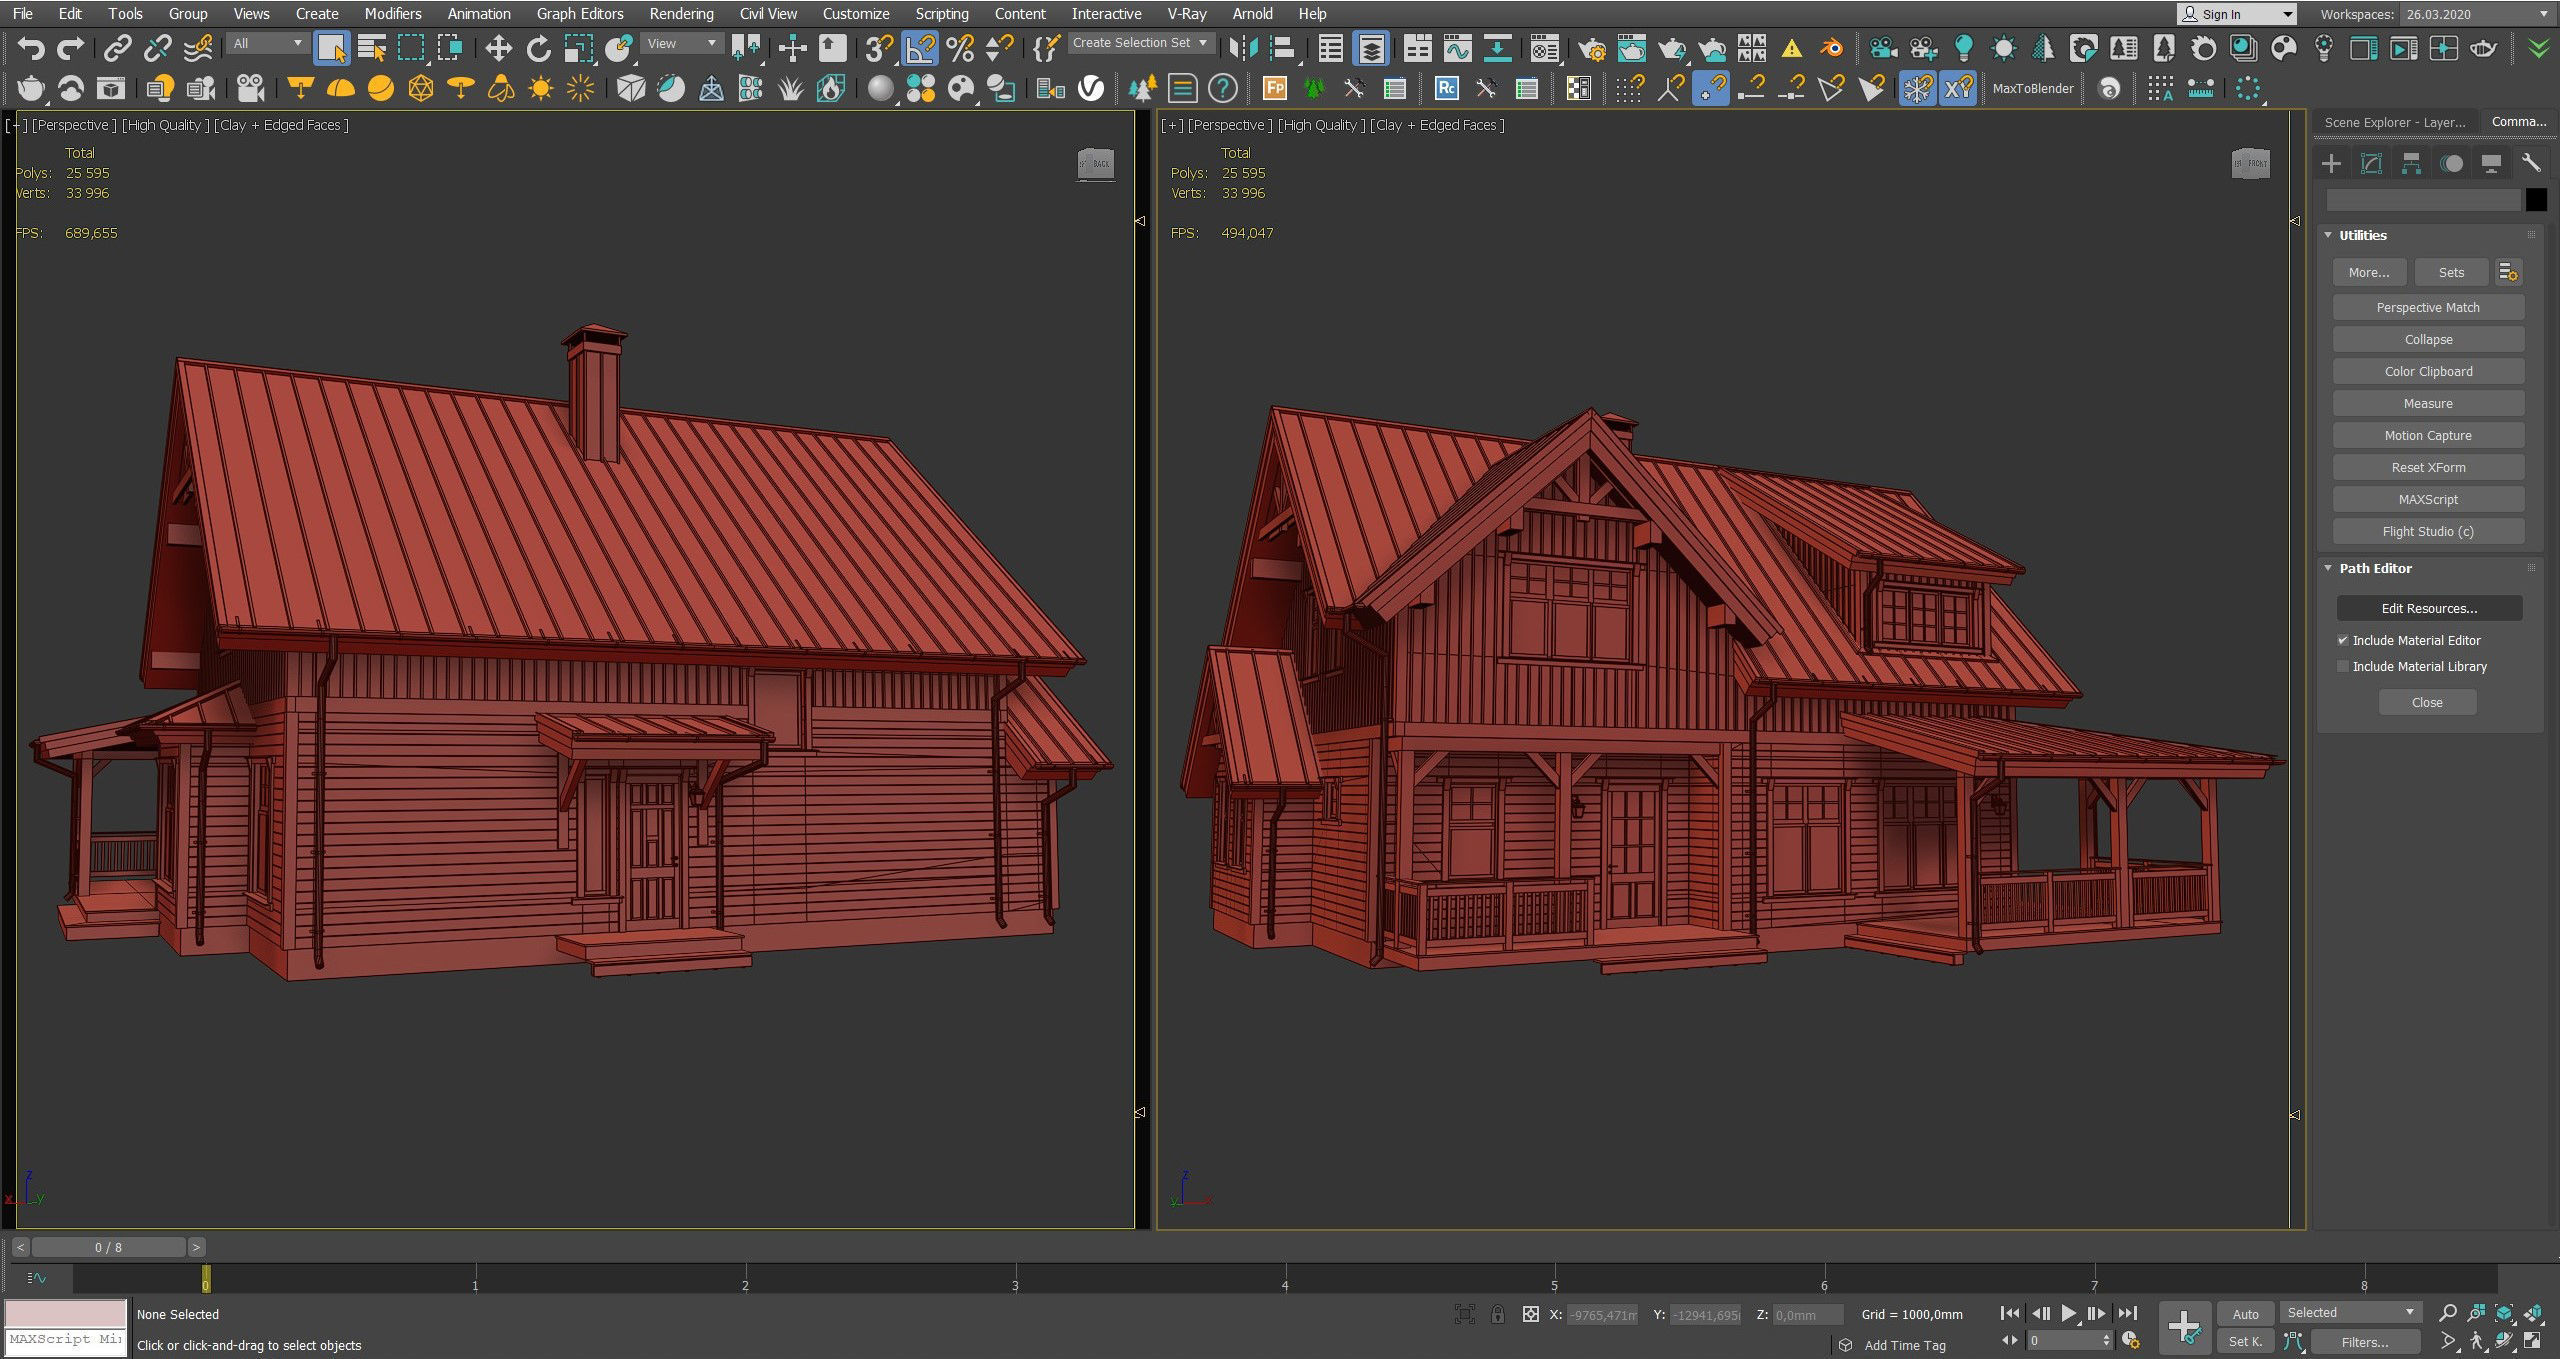This screenshot has width=2560, height=1359.
Task: Click Edit Resources... button
Action: 2429,608
